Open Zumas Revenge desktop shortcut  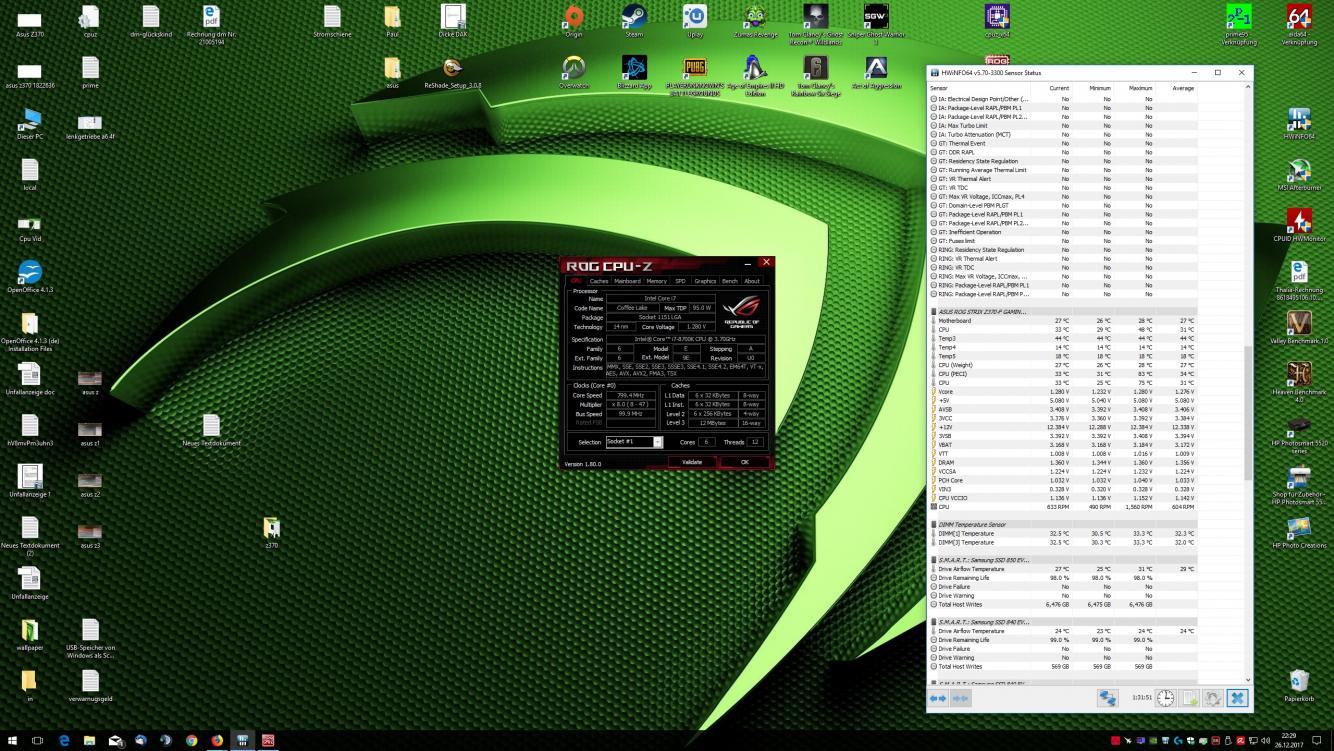tap(756, 22)
